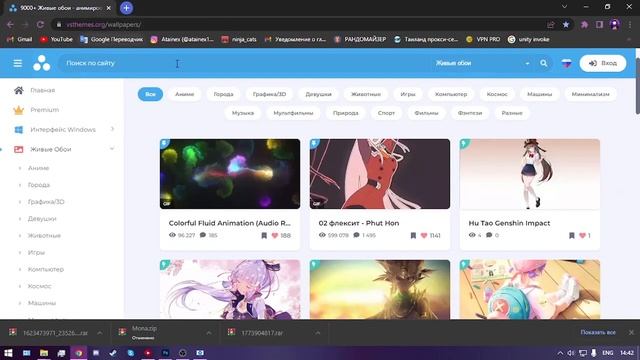
Task: Open Аниме in the sidebar list
Action: [x=38, y=168]
